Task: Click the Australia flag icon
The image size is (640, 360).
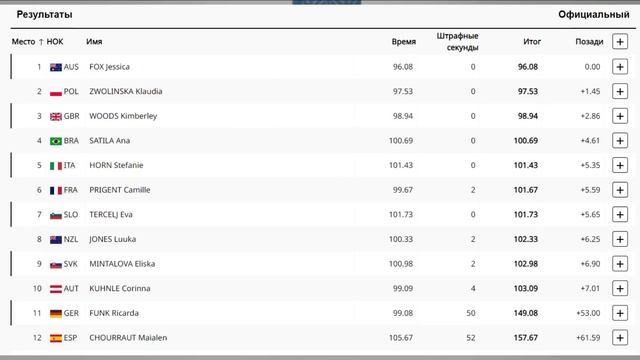Action: click(x=56, y=67)
